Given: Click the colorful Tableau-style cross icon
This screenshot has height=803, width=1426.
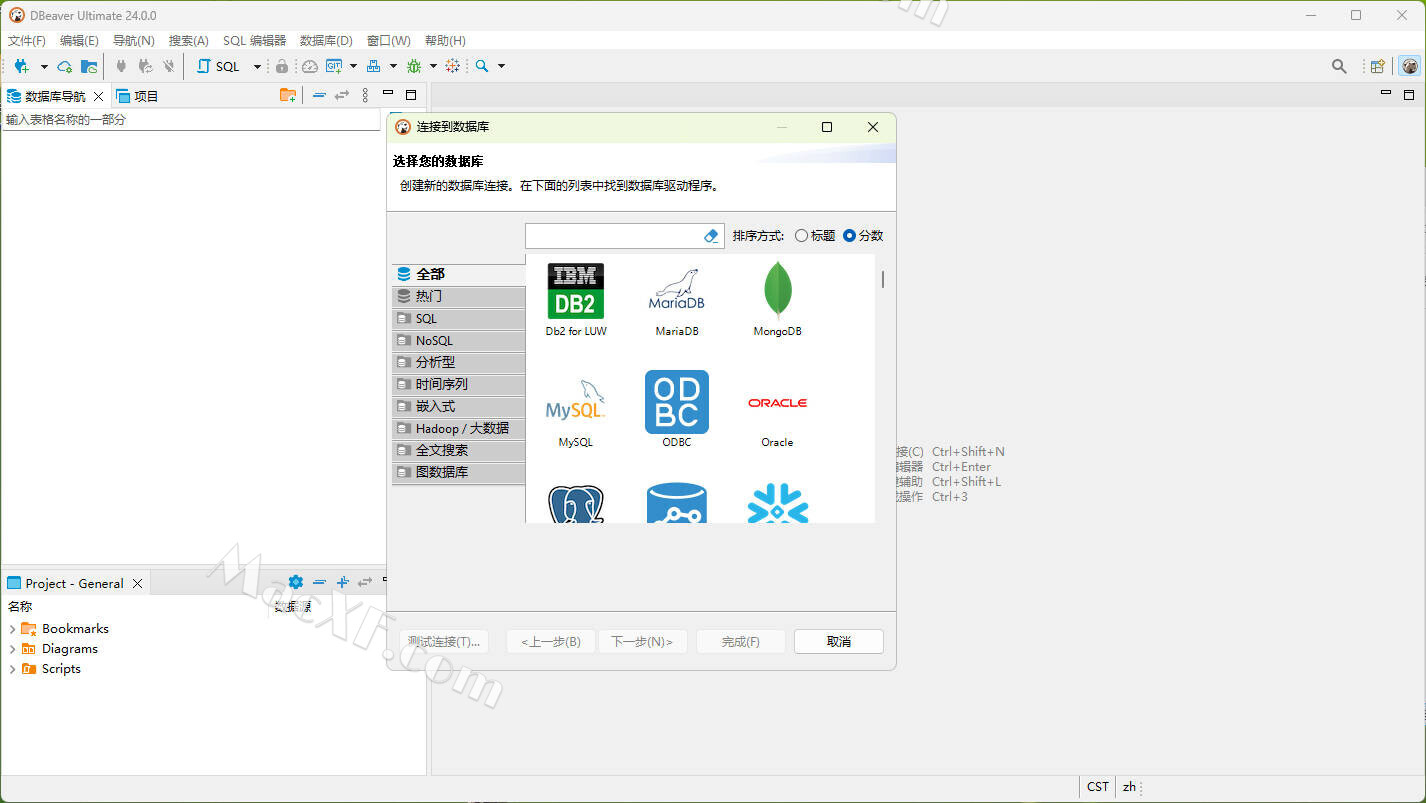Looking at the screenshot, I should click(x=453, y=66).
